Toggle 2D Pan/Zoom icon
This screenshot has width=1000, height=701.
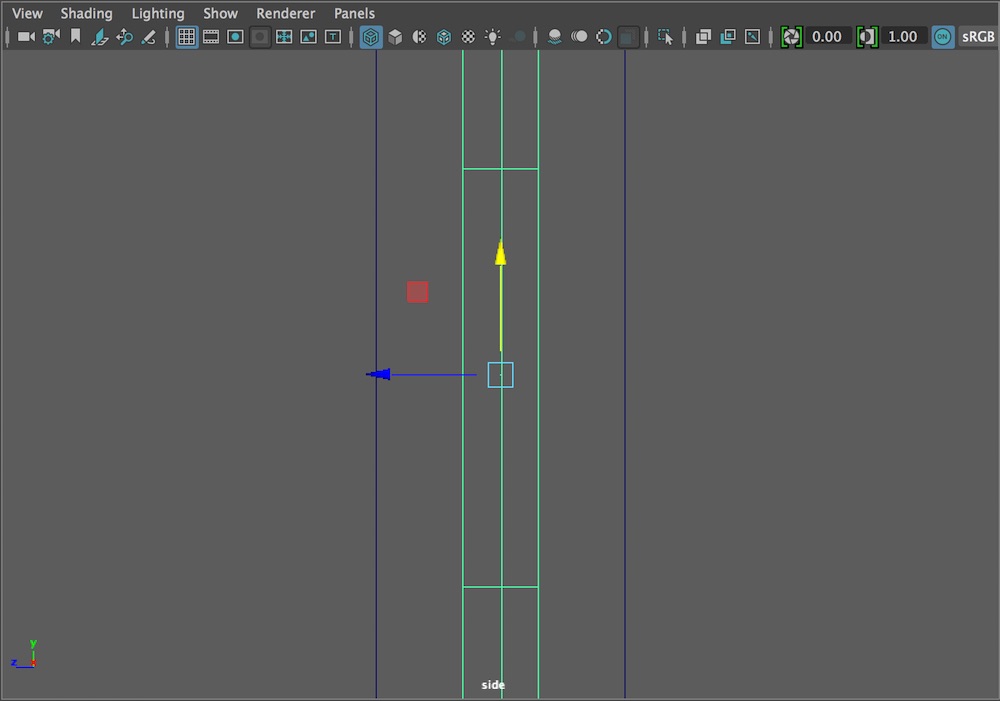pos(124,37)
